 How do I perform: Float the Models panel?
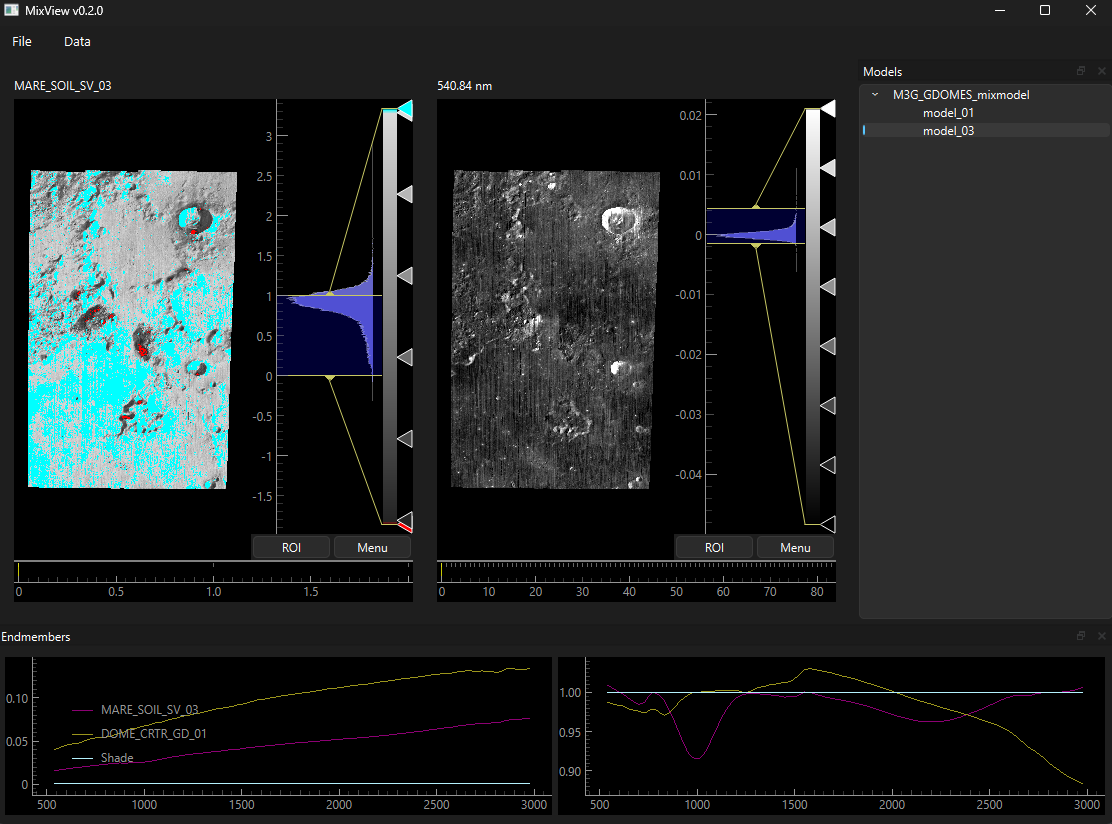[x=1081, y=72]
